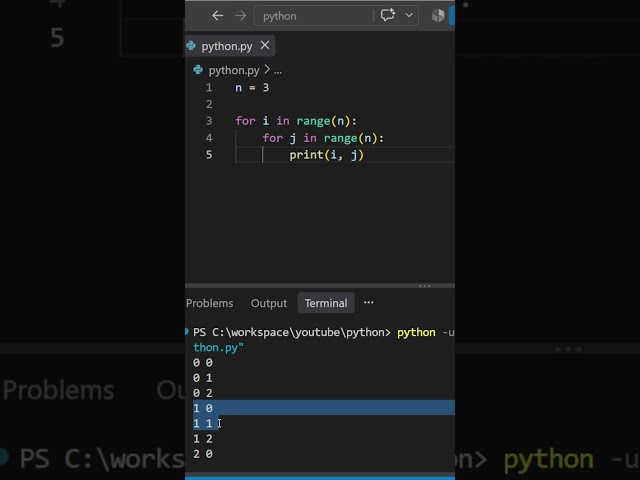640x480 pixels.
Task: Toggle the layout icon in title bar
Action: click(x=438, y=16)
